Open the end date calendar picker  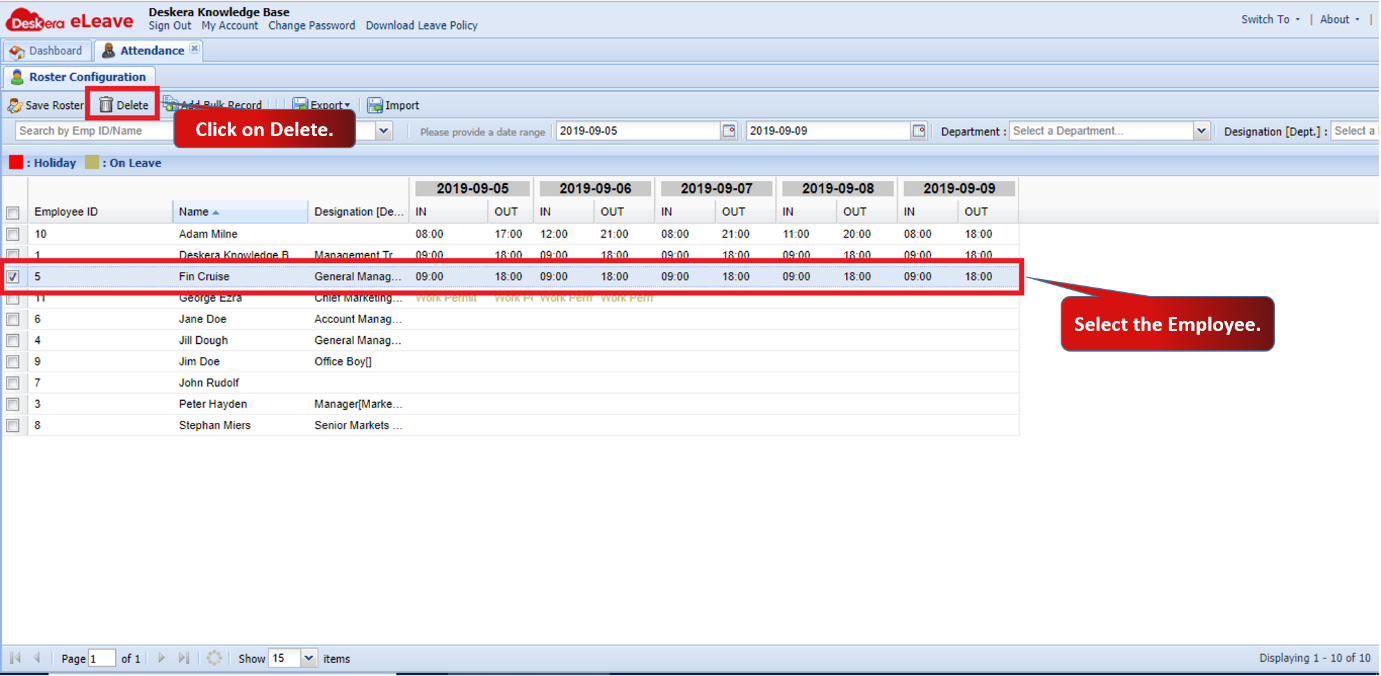919,131
